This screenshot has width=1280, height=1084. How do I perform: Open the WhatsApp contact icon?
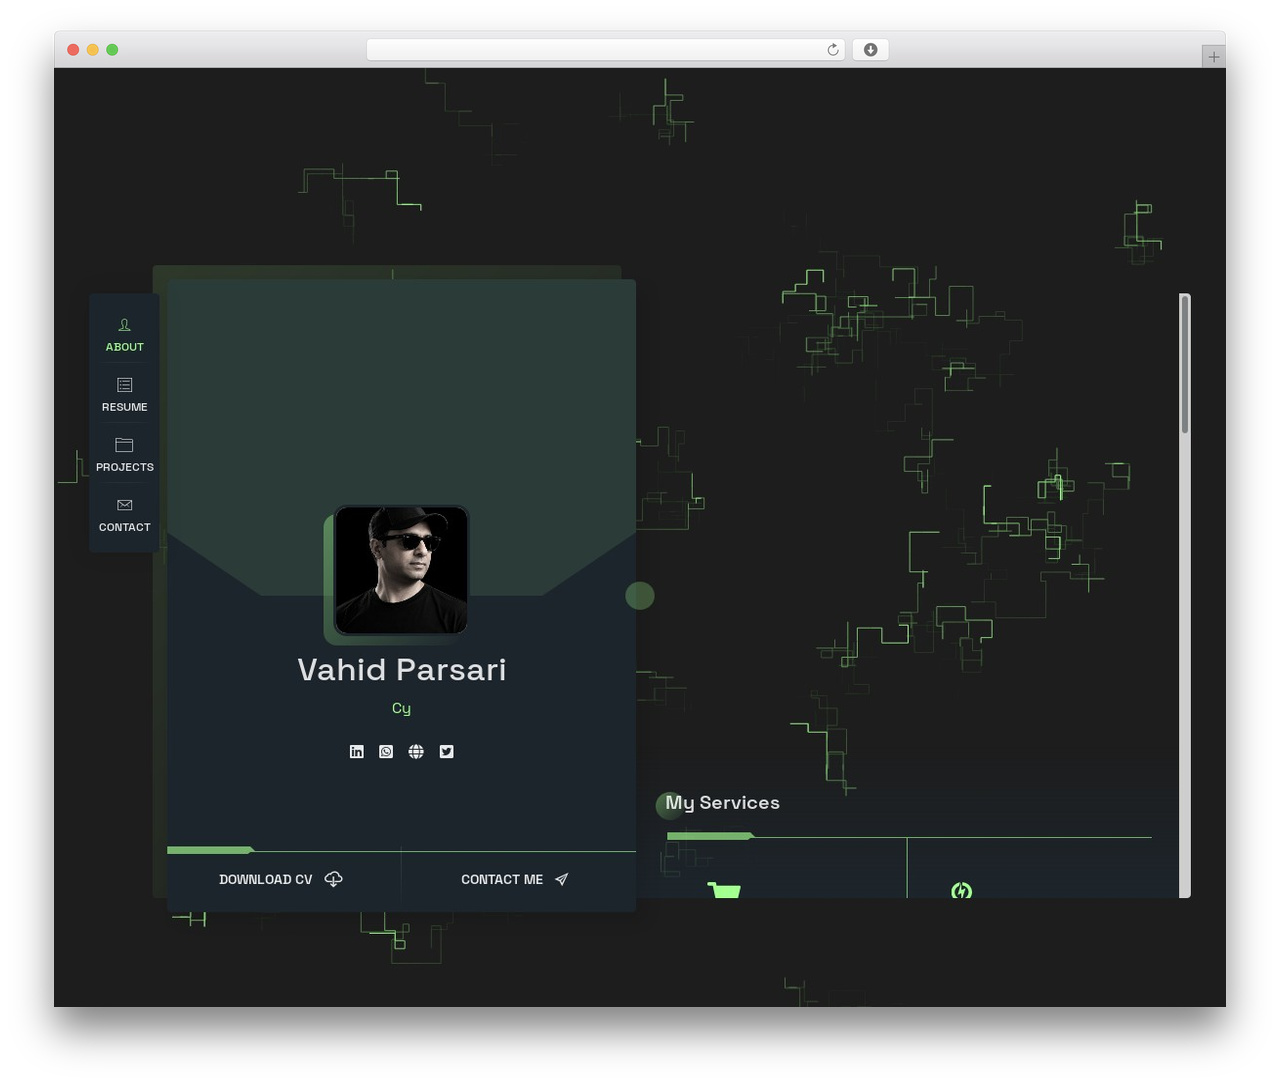(x=386, y=751)
